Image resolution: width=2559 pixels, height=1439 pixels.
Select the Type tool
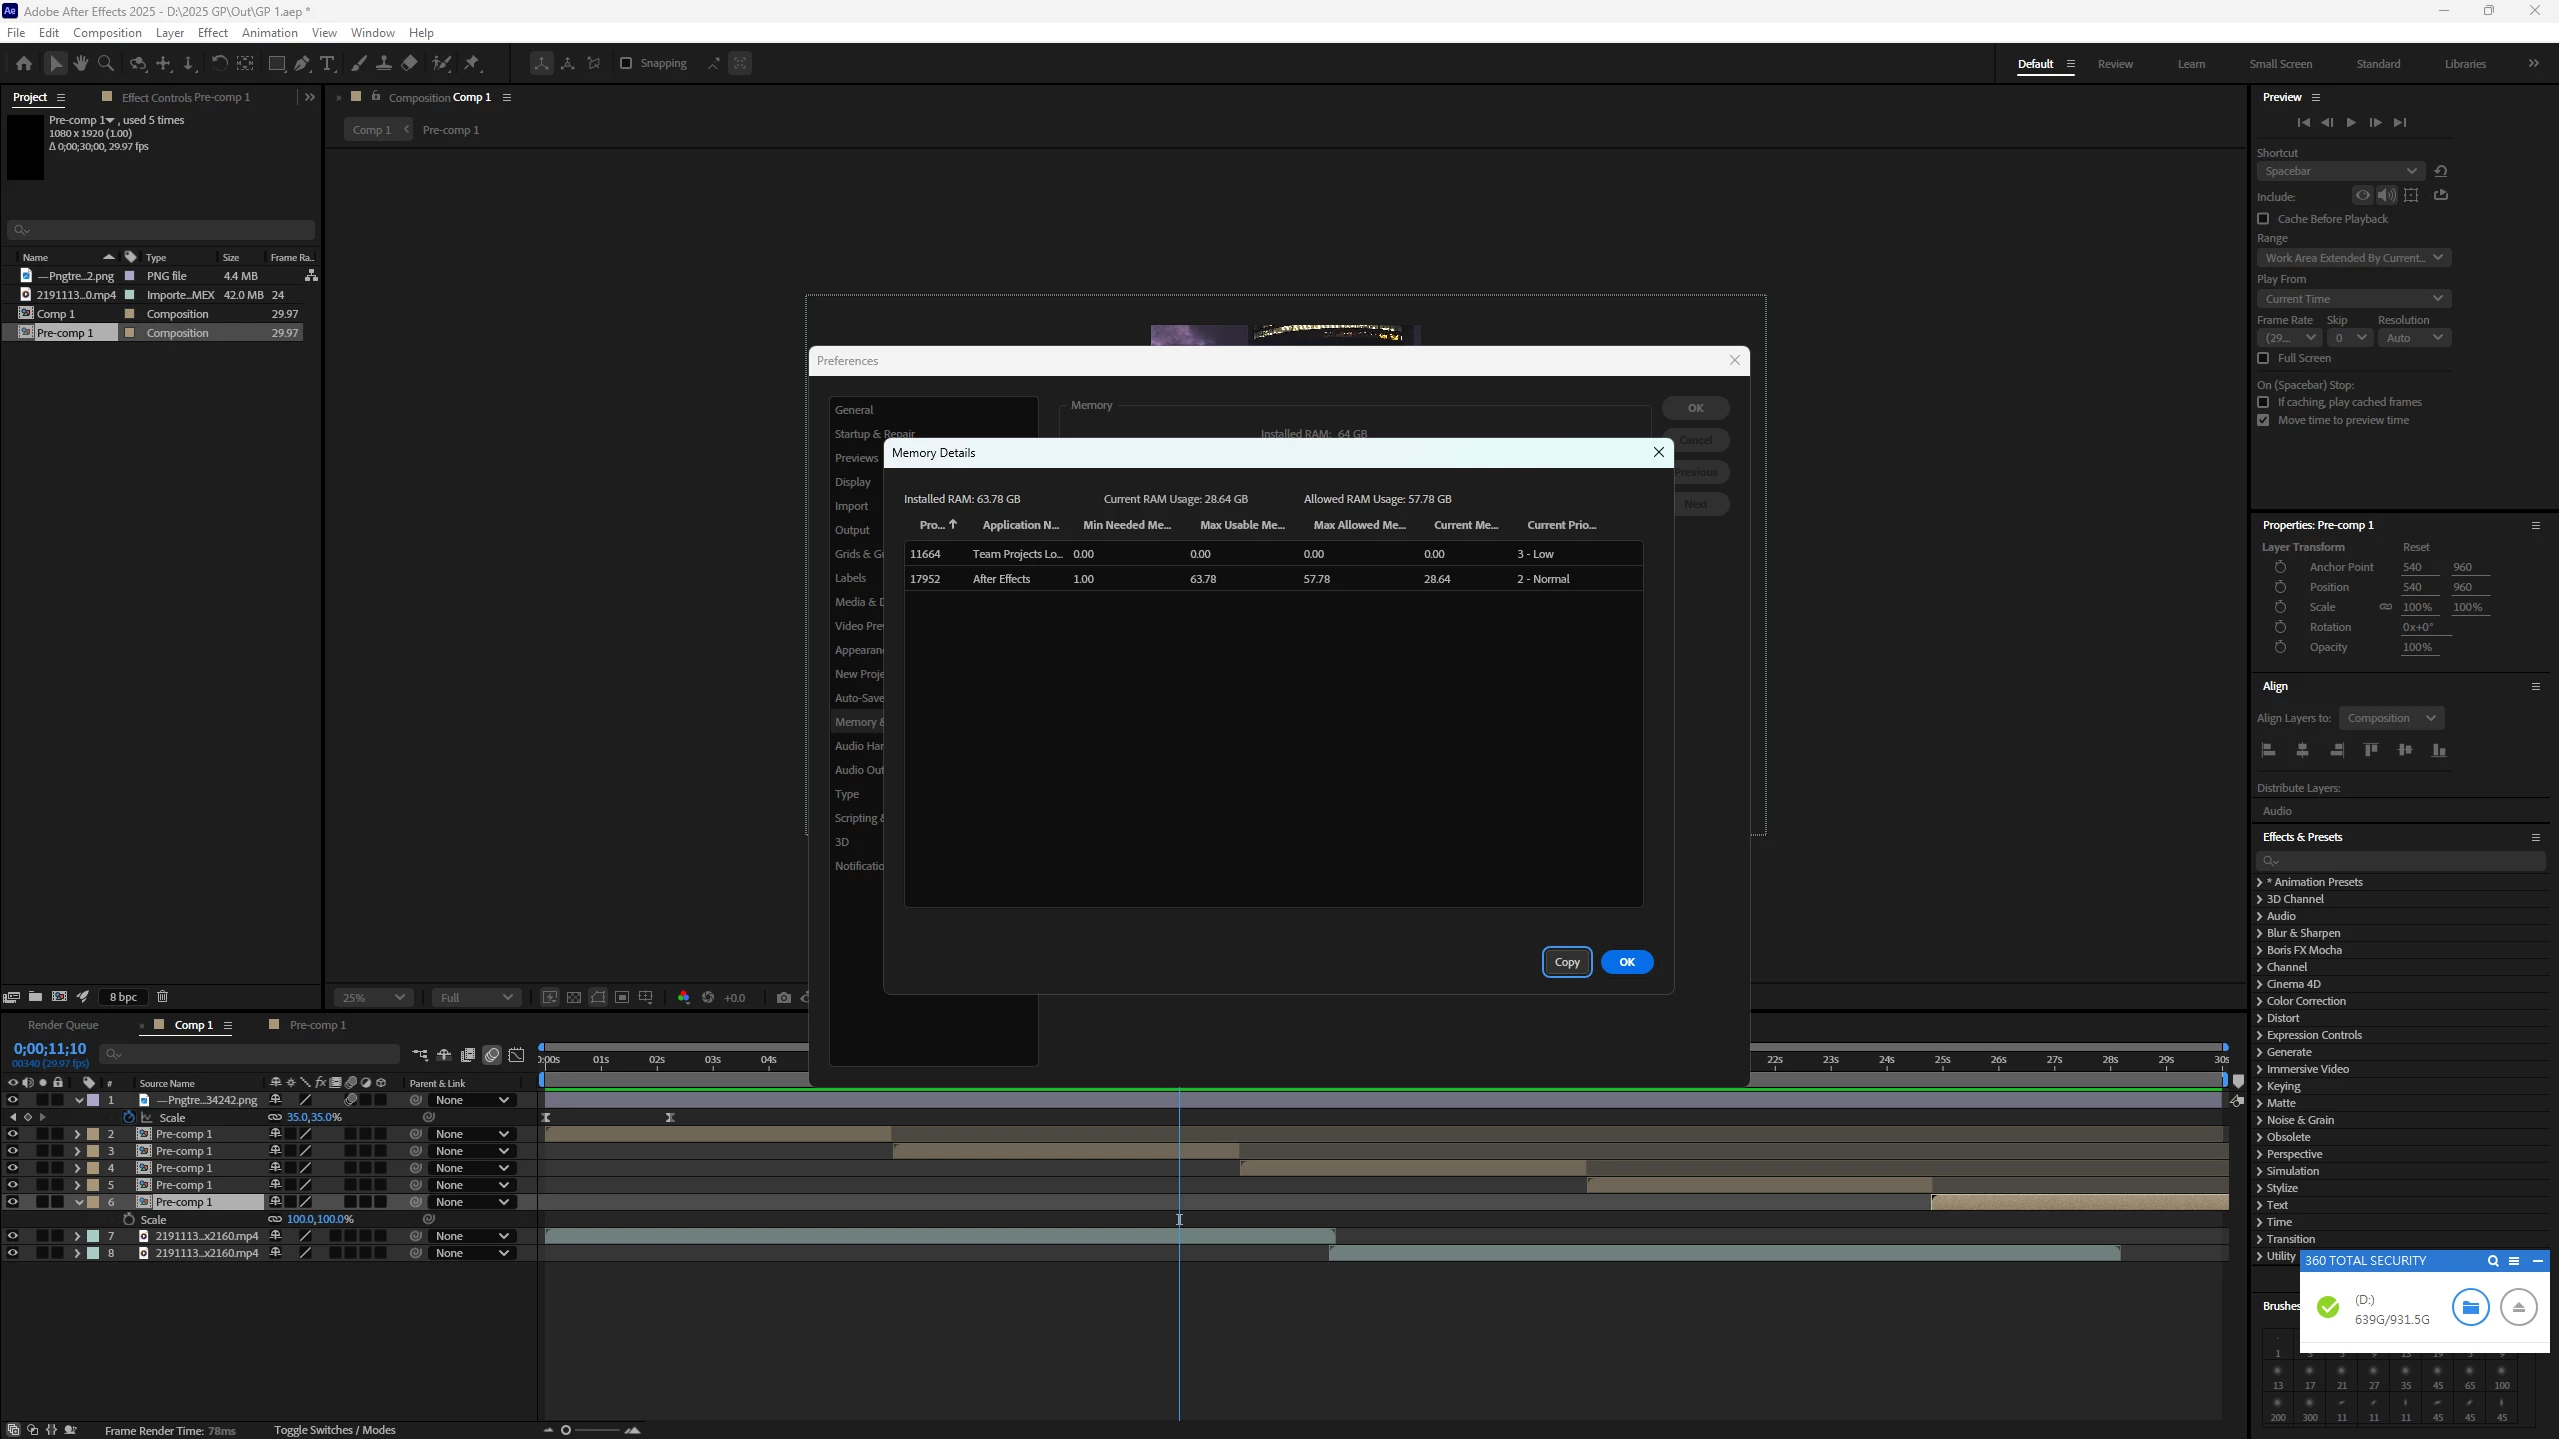tap(327, 63)
